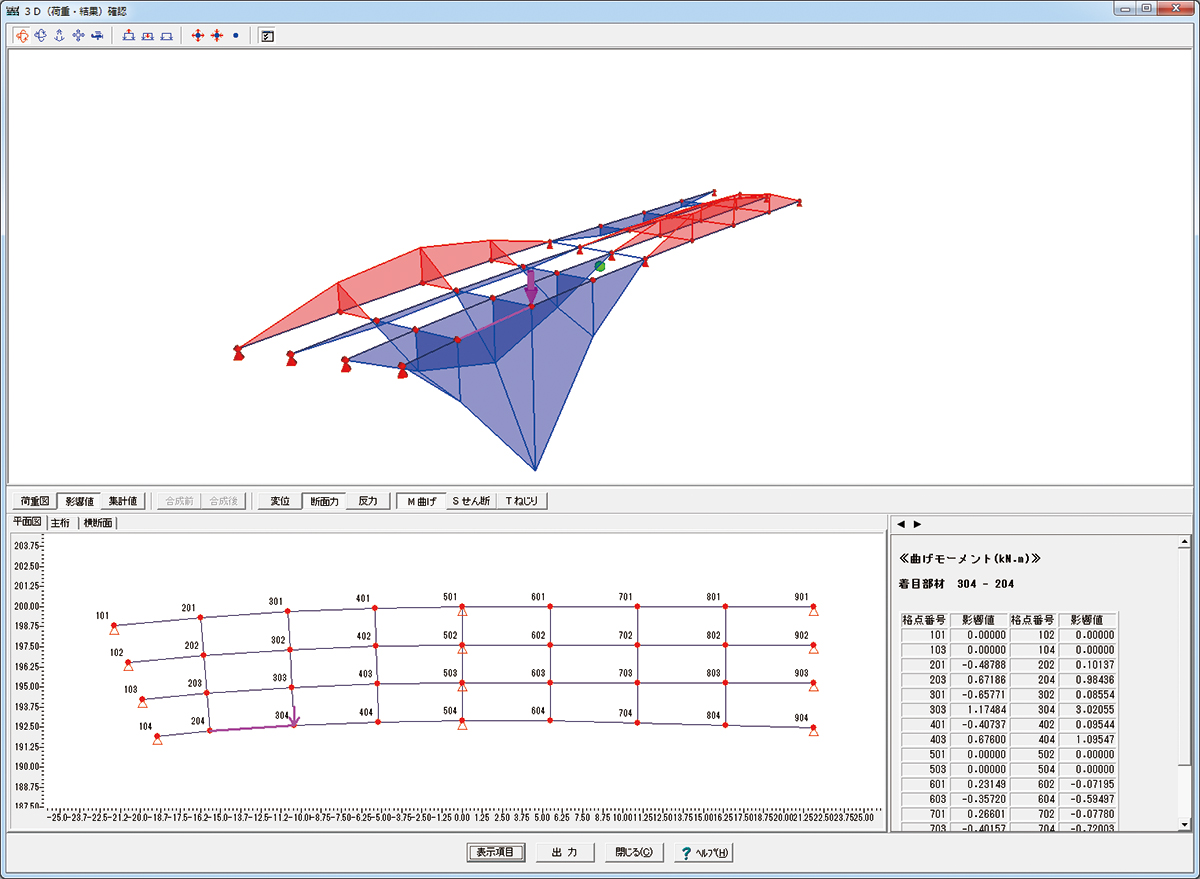Select the -0.48788 value cell

click(x=980, y=663)
